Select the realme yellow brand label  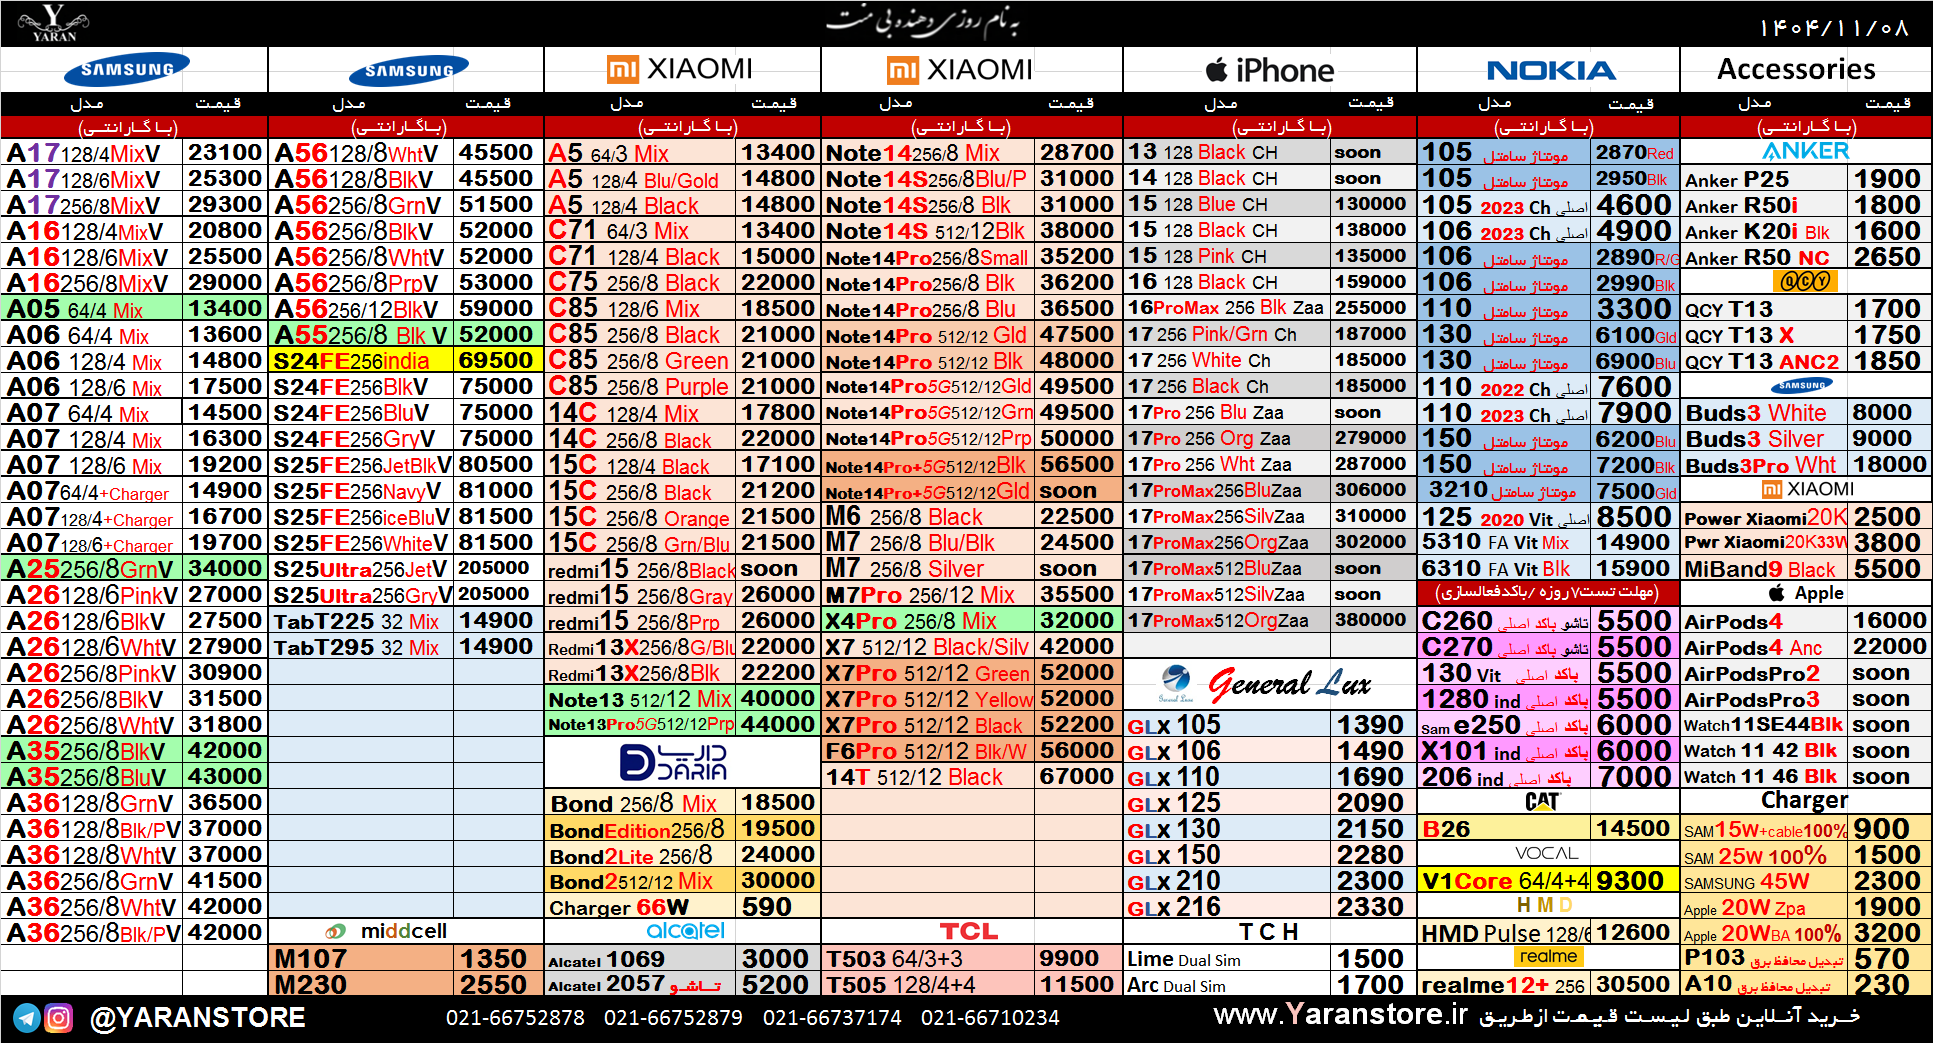1547,957
